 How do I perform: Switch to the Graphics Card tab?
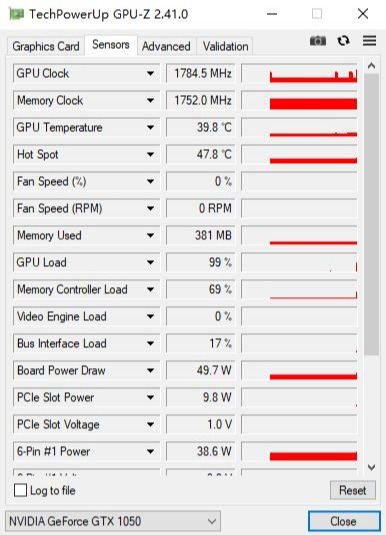click(x=46, y=46)
